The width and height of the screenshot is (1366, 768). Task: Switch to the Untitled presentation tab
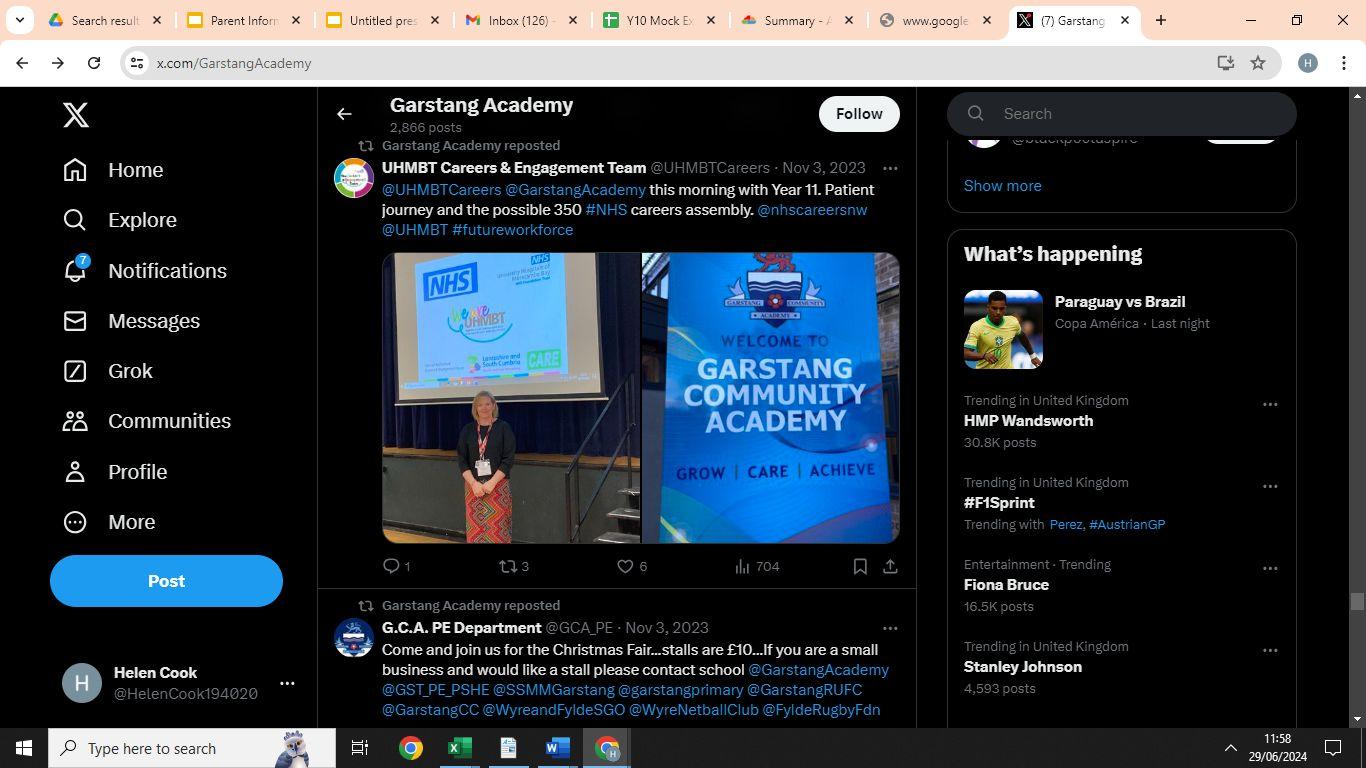(x=381, y=20)
